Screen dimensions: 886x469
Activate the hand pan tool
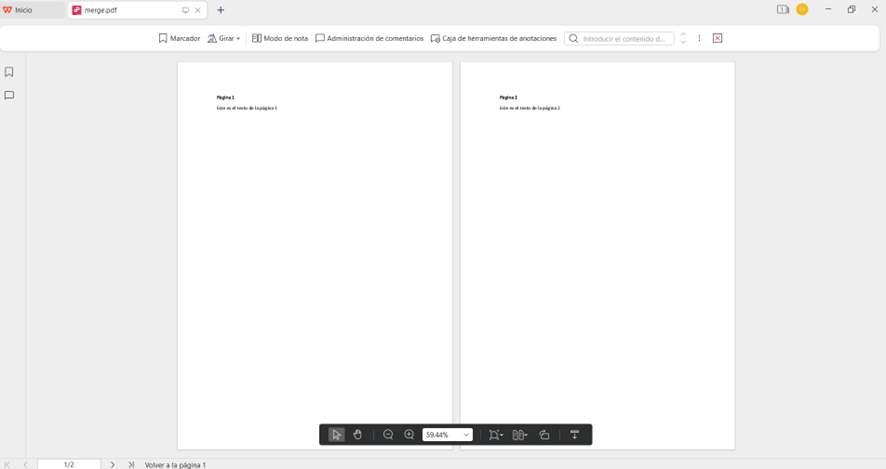coord(358,435)
